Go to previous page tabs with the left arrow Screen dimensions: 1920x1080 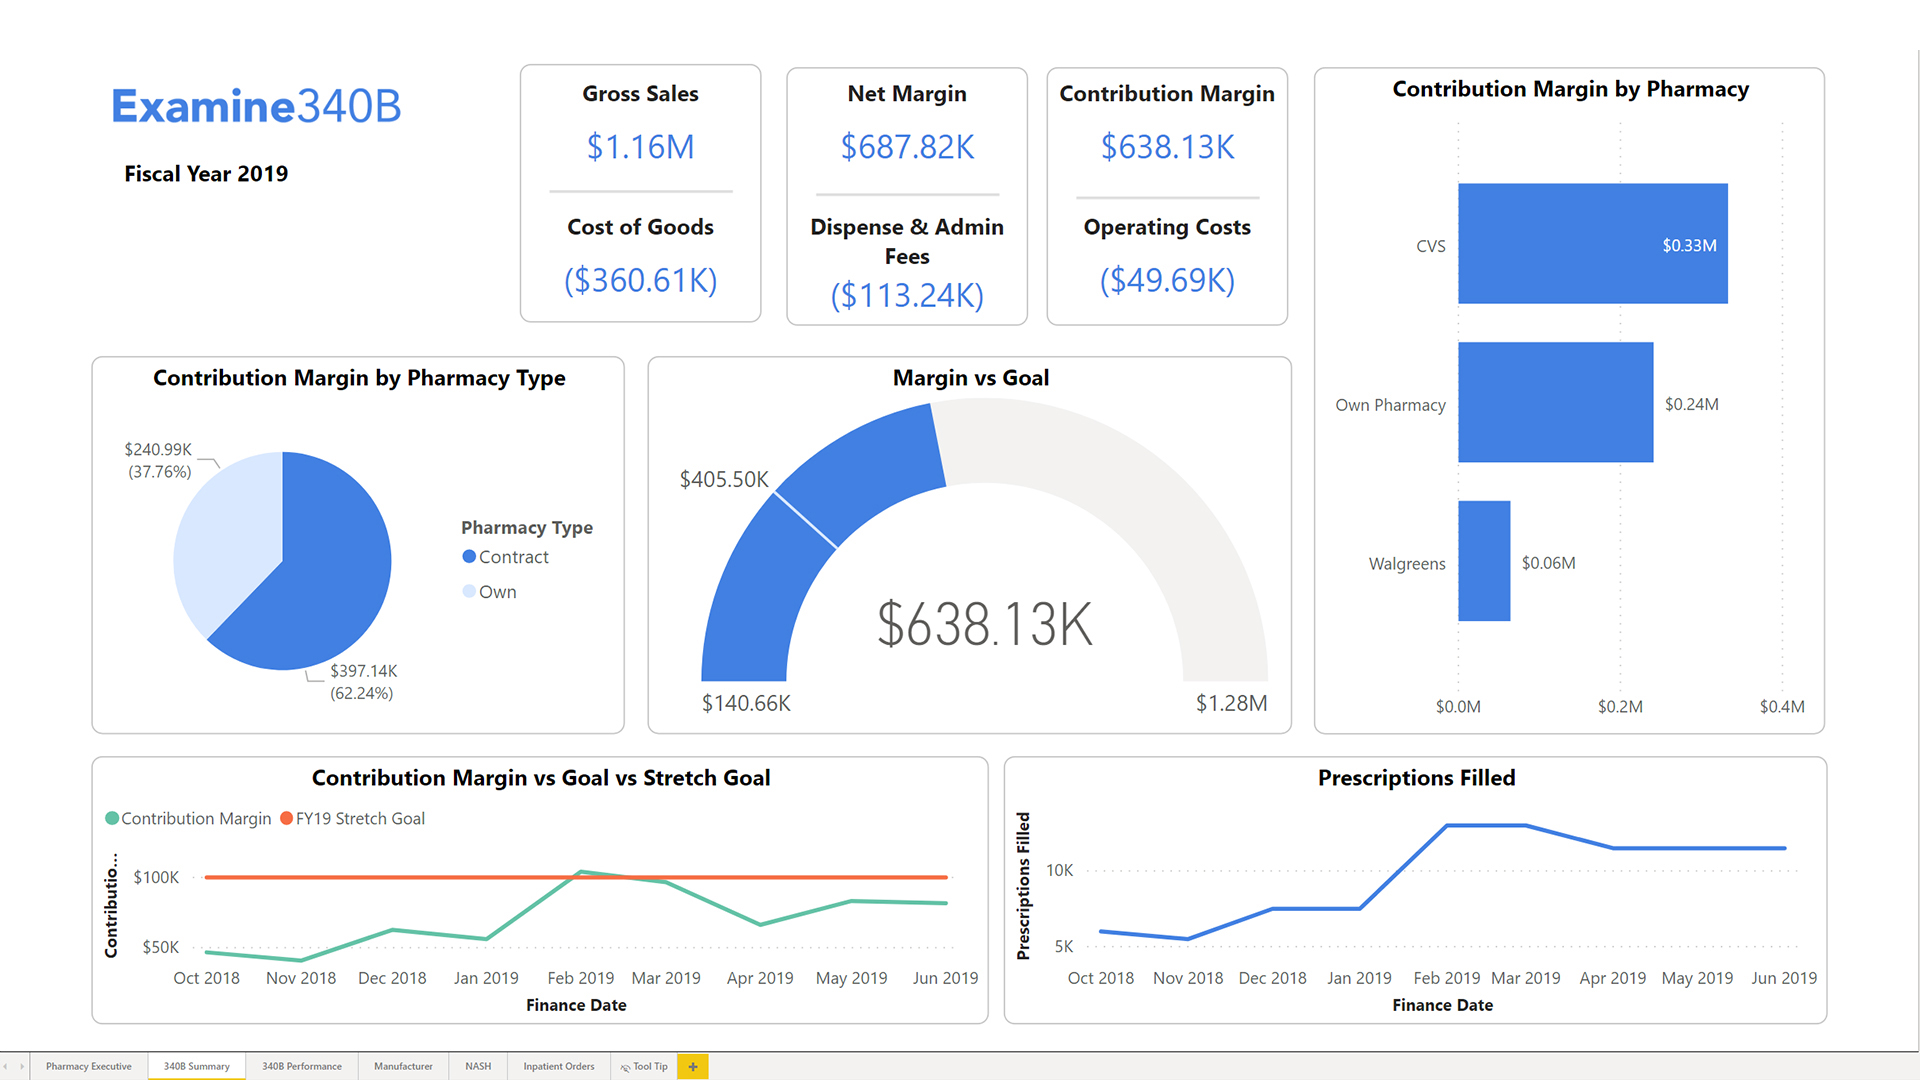tap(6, 1066)
